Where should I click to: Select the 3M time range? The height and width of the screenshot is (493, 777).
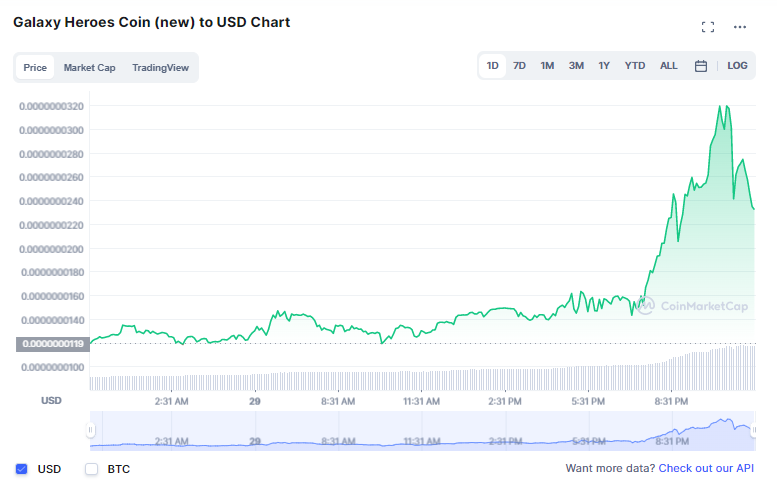[x=576, y=65]
